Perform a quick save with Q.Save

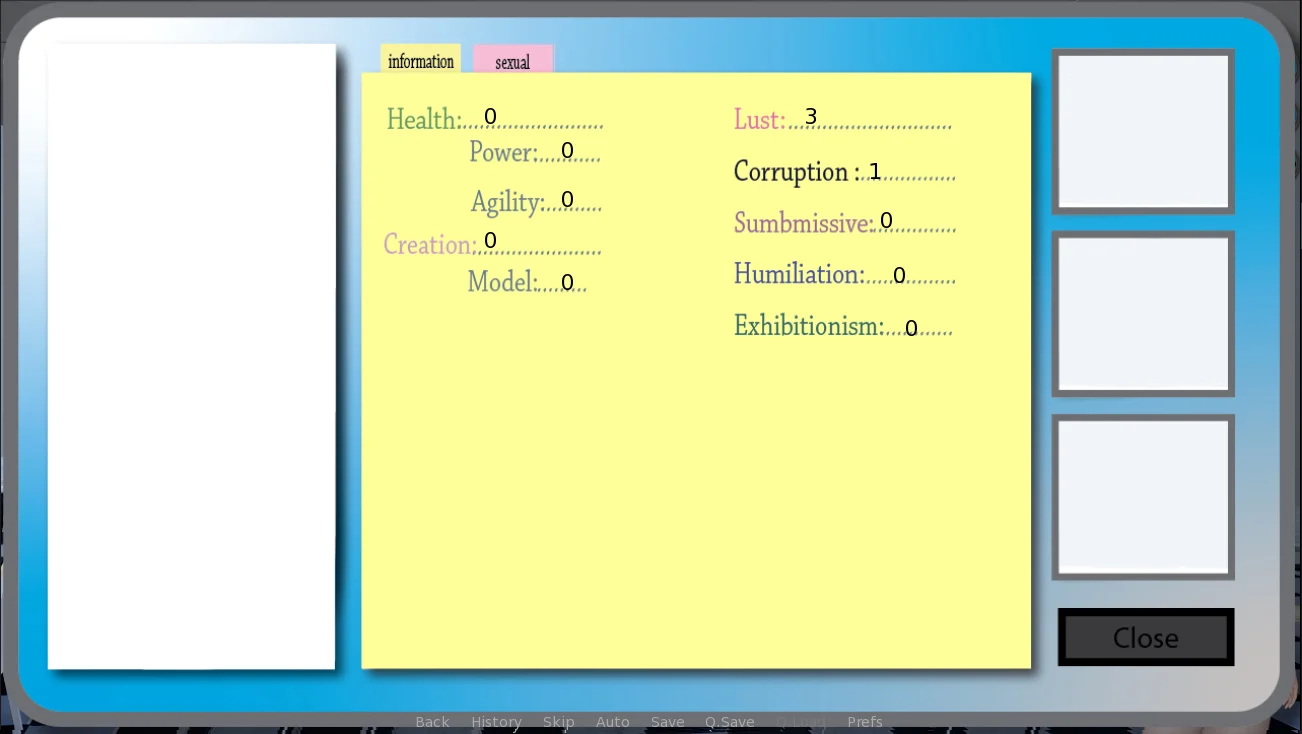point(729,722)
